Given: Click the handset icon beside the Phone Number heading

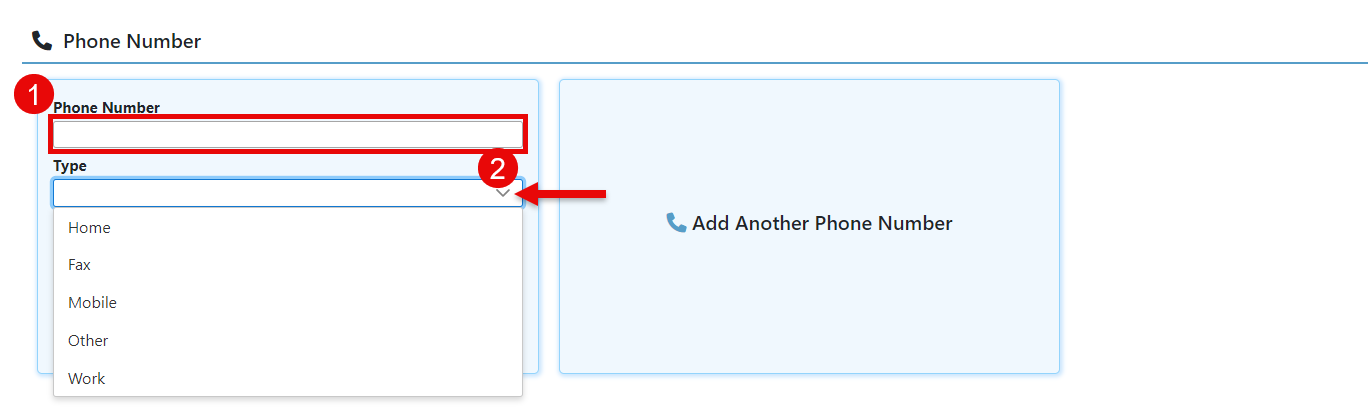Looking at the screenshot, I should click(x=42, y=41).
